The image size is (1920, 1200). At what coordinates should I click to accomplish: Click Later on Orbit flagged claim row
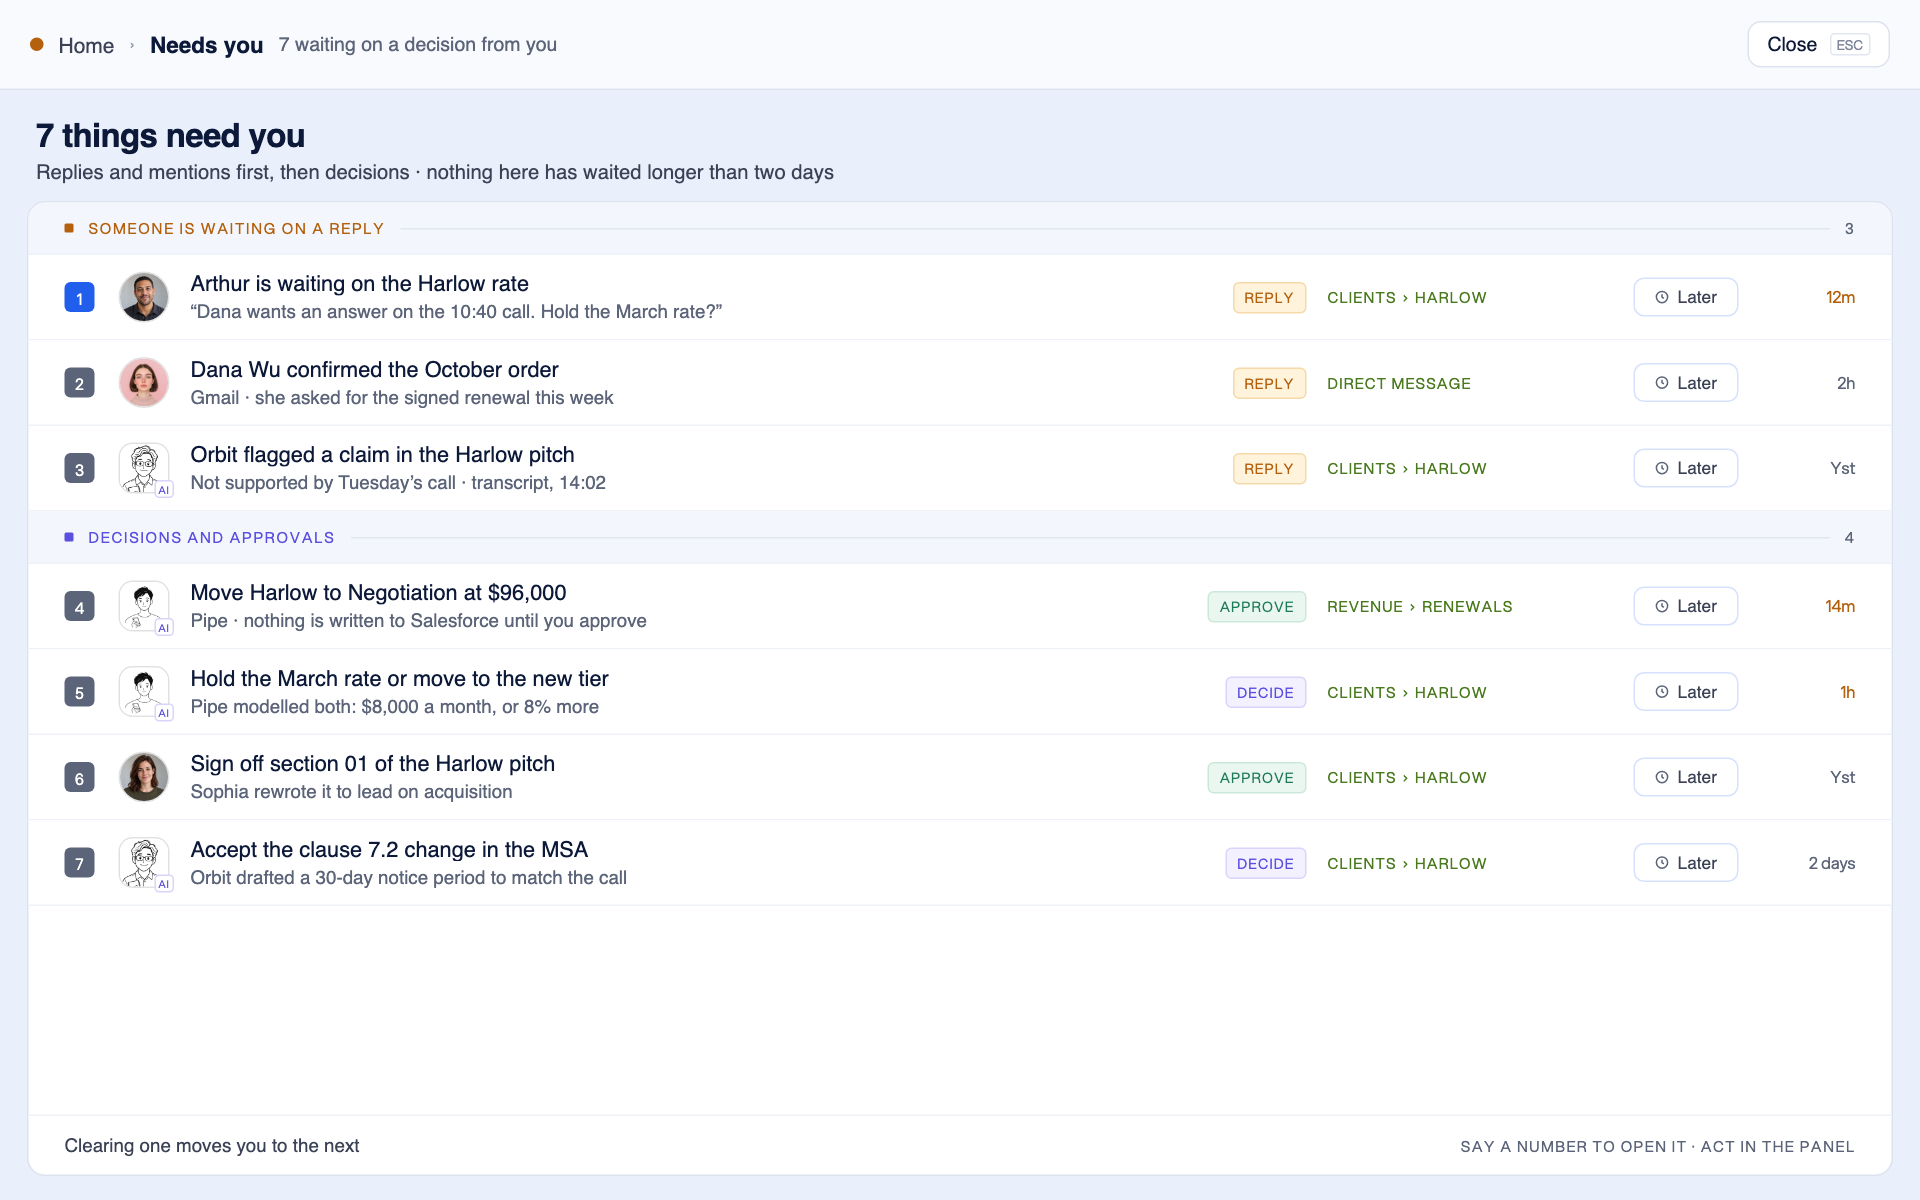1685,468
